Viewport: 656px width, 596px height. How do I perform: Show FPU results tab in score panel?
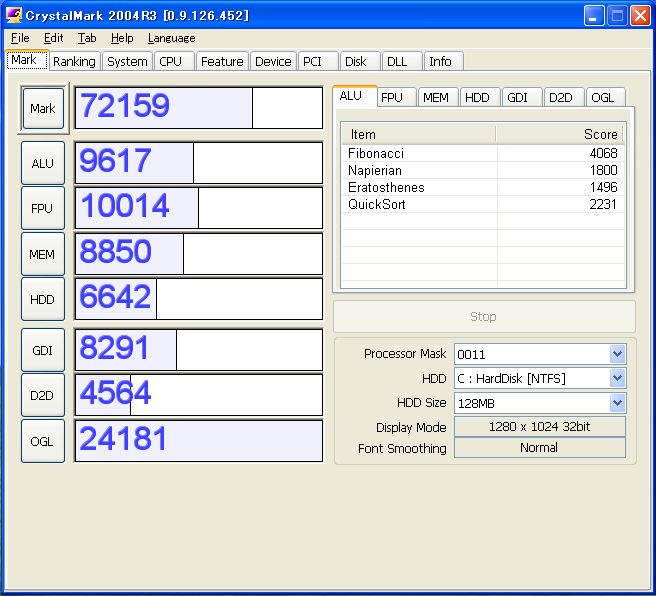coord(396,97)
